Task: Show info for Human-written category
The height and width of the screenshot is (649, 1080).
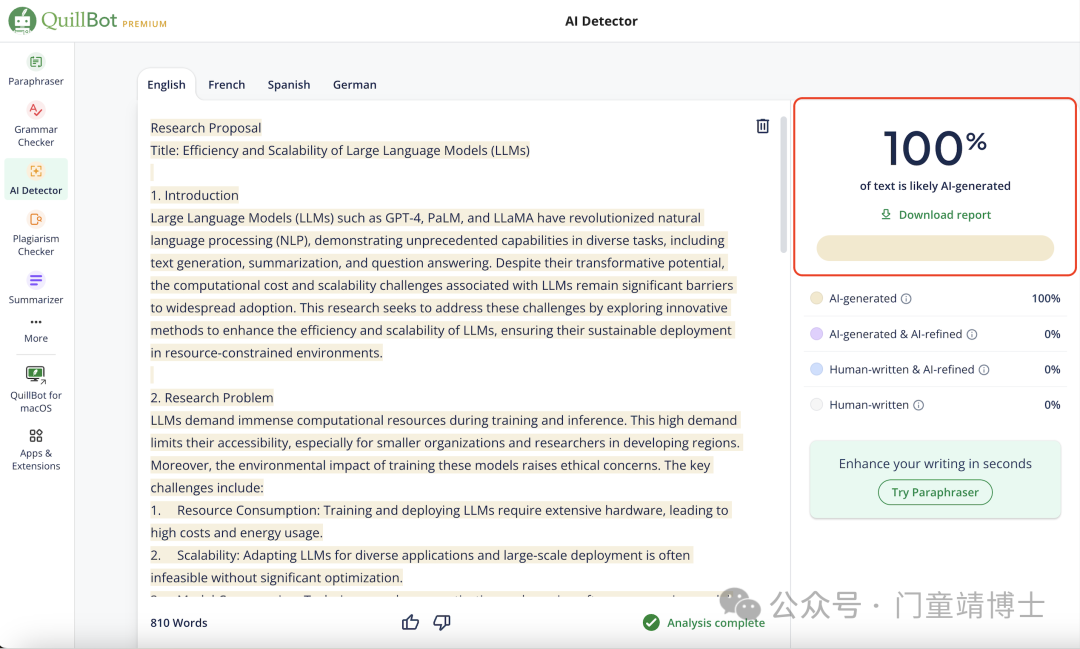Action: coord(919,405)
